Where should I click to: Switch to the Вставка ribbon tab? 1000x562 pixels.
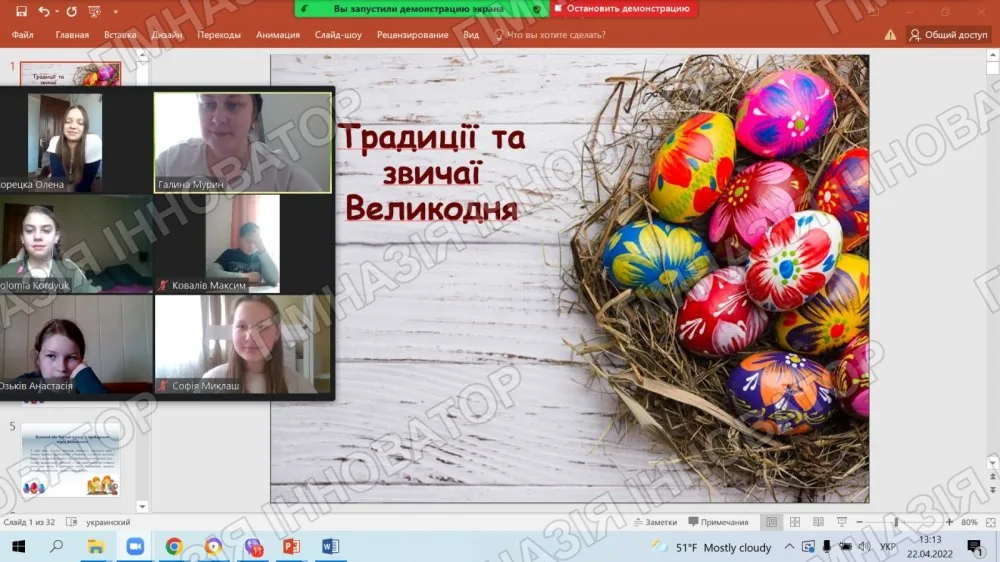pos(120,35)
